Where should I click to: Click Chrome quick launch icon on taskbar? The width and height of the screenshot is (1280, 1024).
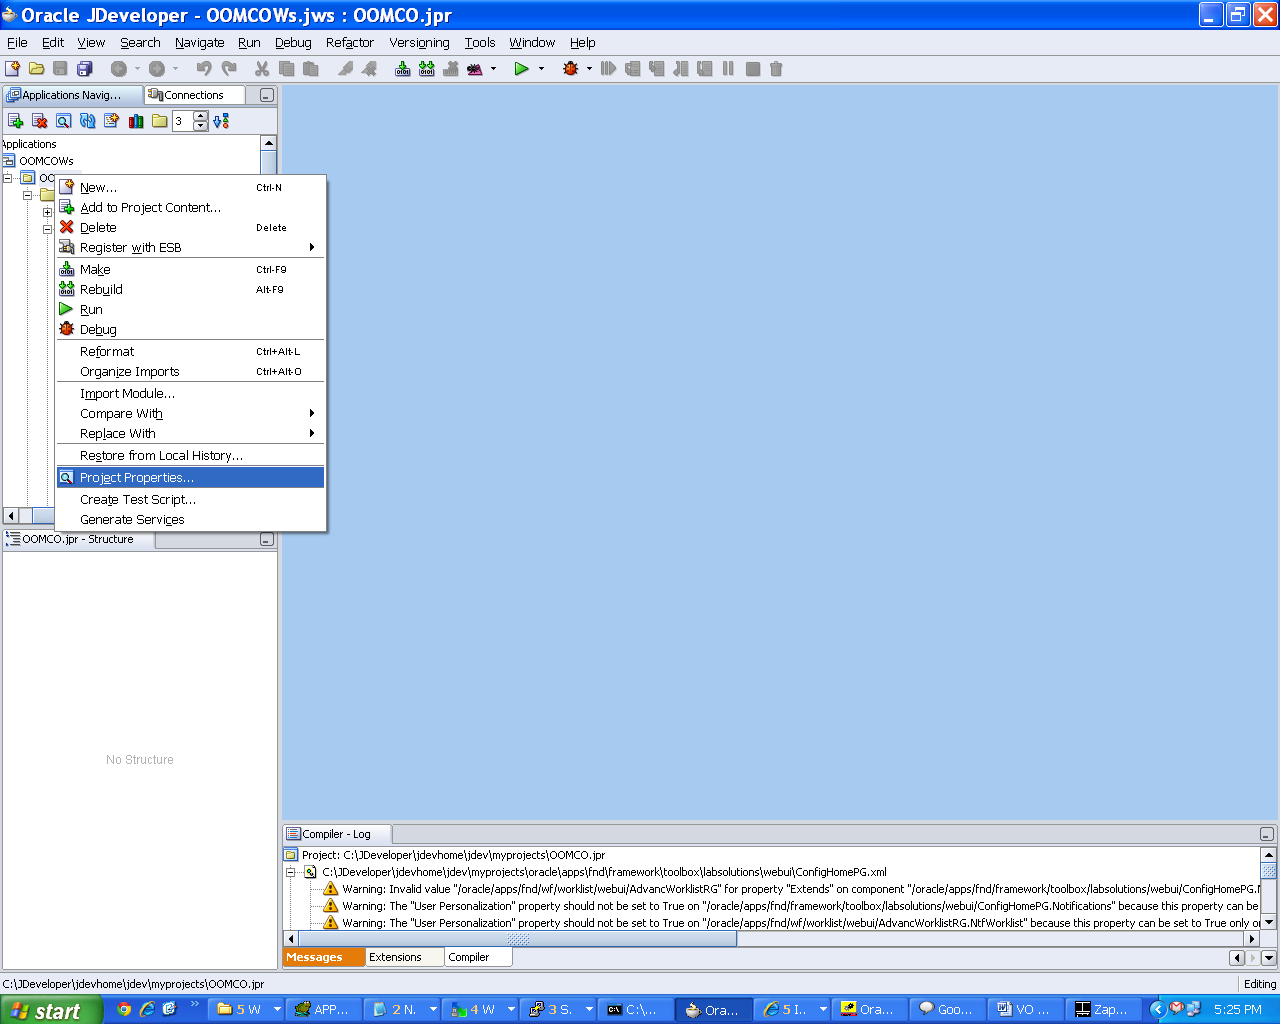[124, 1009]
